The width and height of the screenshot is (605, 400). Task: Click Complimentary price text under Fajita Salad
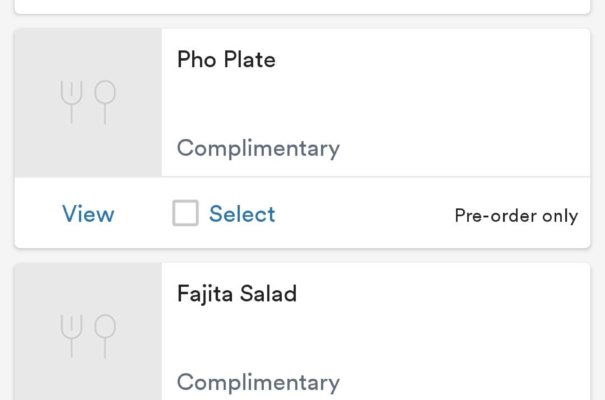258,382
